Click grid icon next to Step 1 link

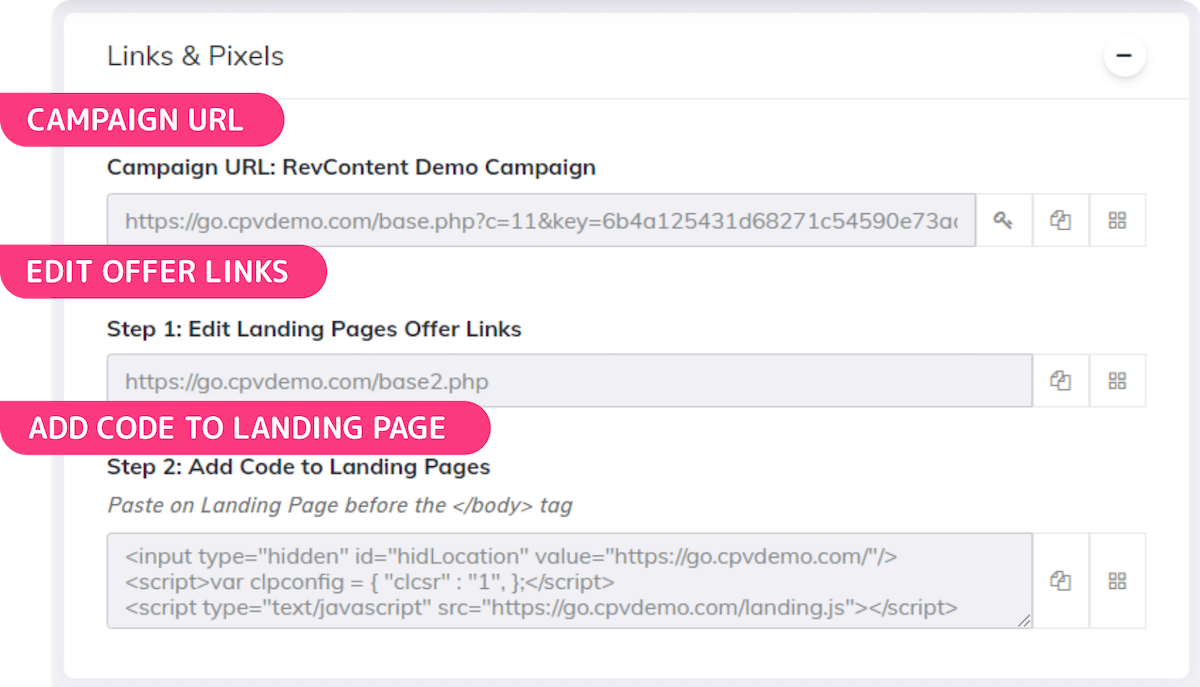1118,380
